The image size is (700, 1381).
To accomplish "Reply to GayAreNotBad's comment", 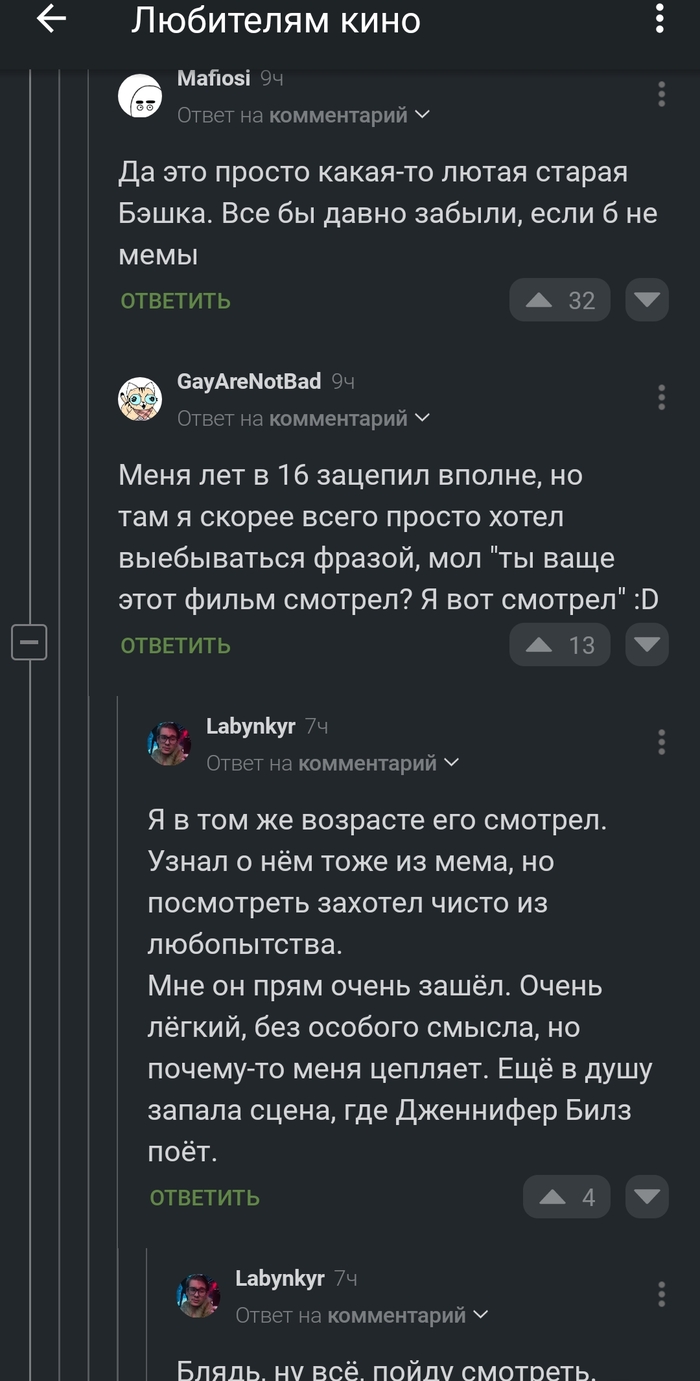I will [x=176, y=646].
